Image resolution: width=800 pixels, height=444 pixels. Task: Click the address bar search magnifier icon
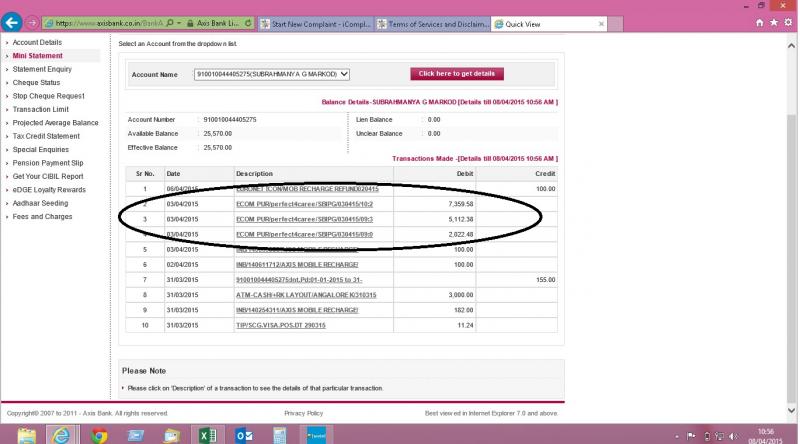(170, 23)
